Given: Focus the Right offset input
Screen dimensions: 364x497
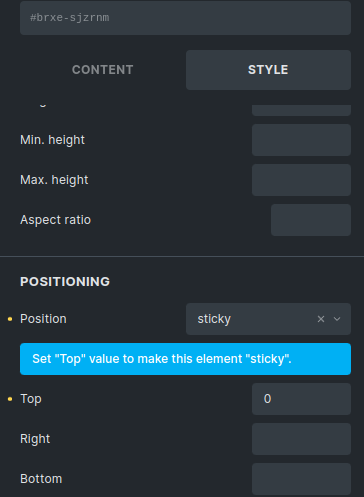Looking at the screenshot, I should click(x=301, y=439).
